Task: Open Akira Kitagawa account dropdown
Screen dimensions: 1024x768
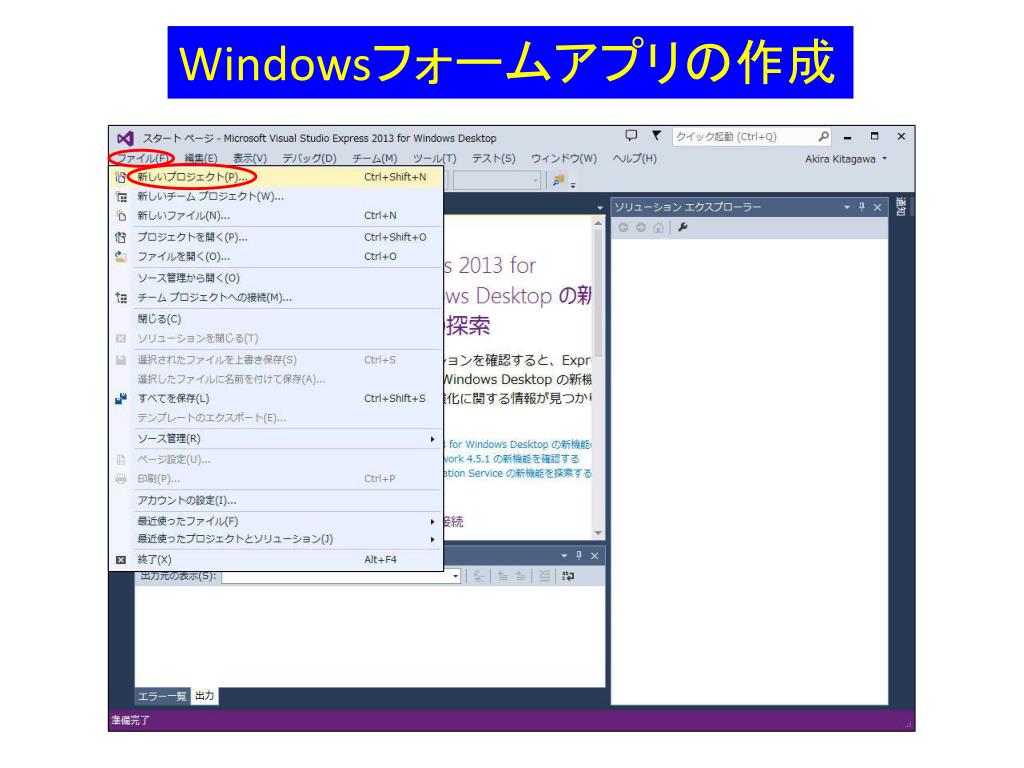Action: coord(846,159)
